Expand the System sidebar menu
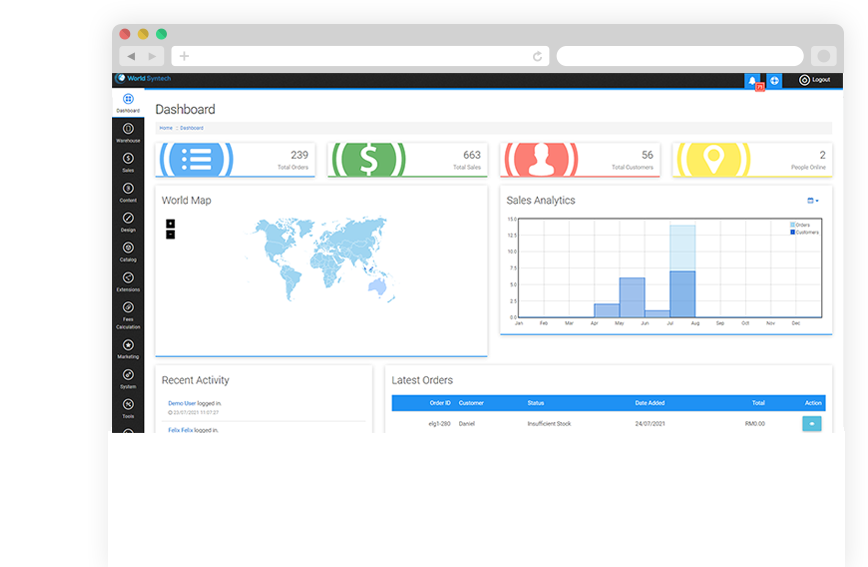Viewport: 868px width, 567px height. [128, 378]
